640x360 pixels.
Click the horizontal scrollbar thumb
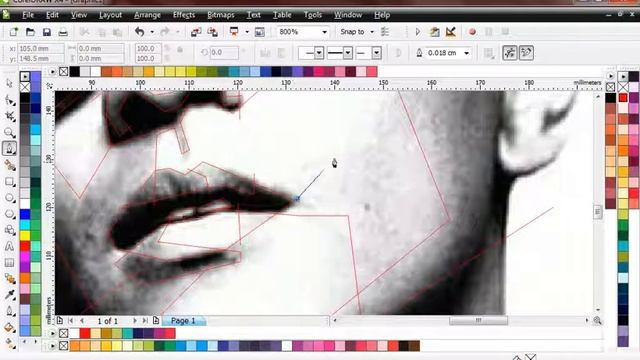[478, 320]
